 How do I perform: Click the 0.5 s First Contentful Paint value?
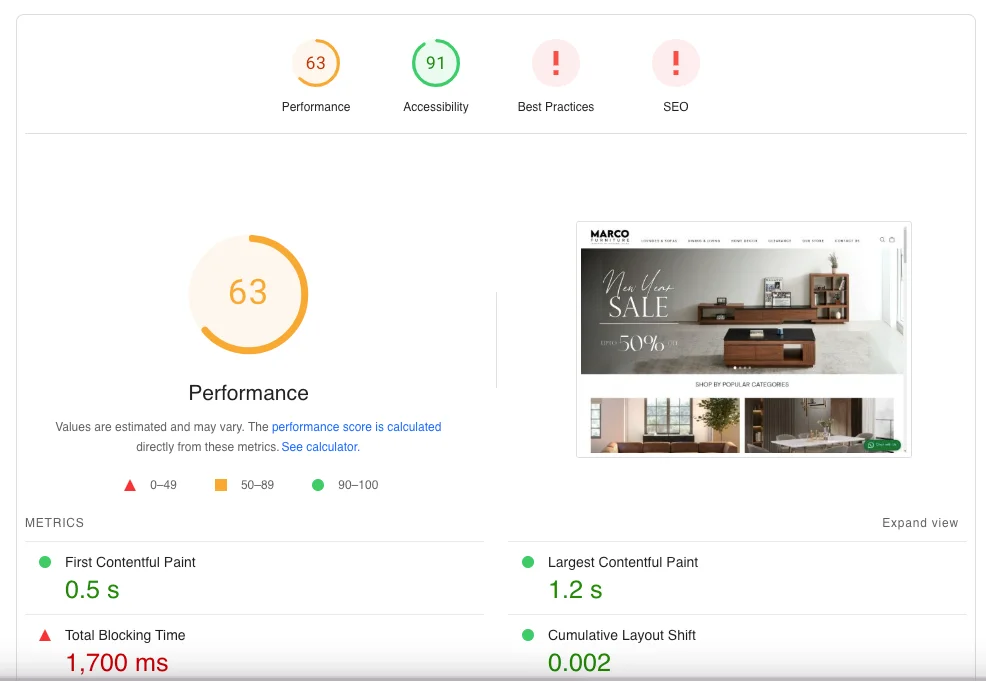coord(92,590)
